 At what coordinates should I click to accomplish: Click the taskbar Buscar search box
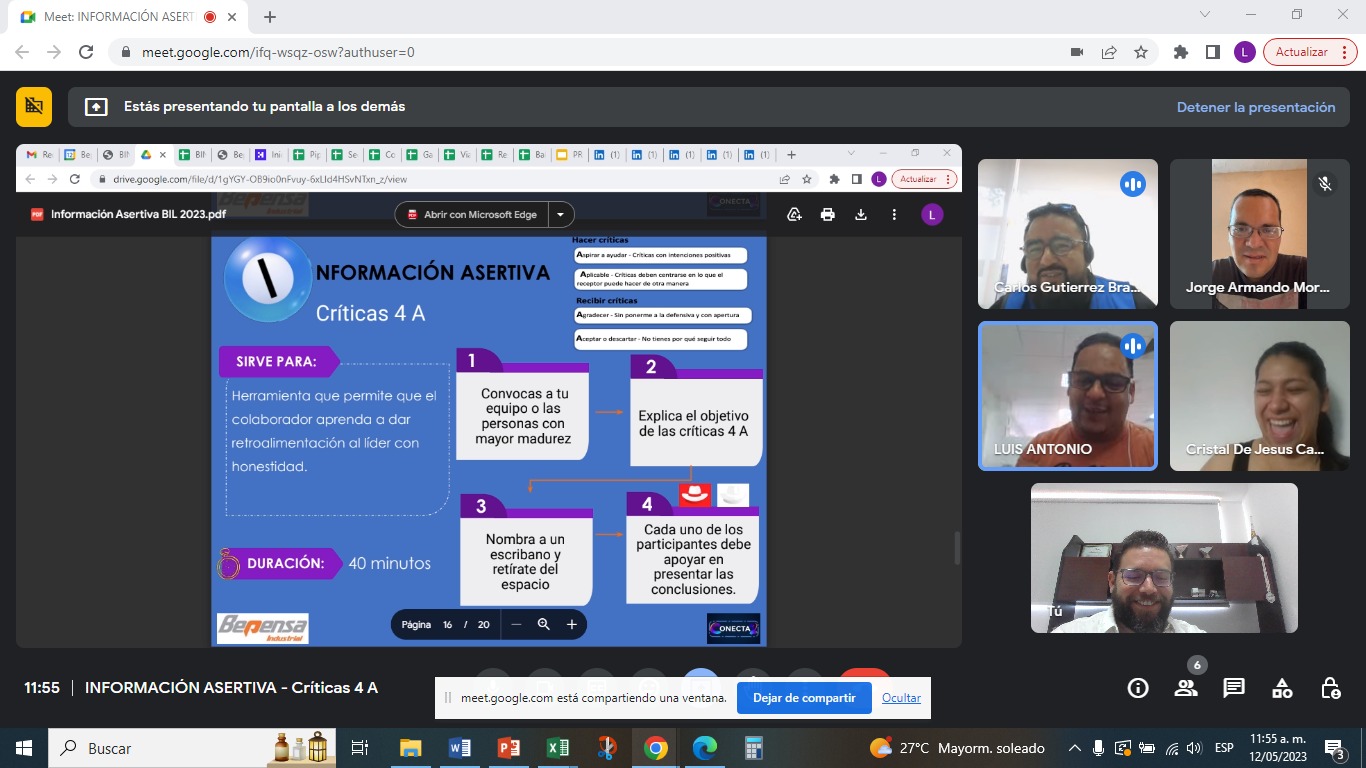193,748
